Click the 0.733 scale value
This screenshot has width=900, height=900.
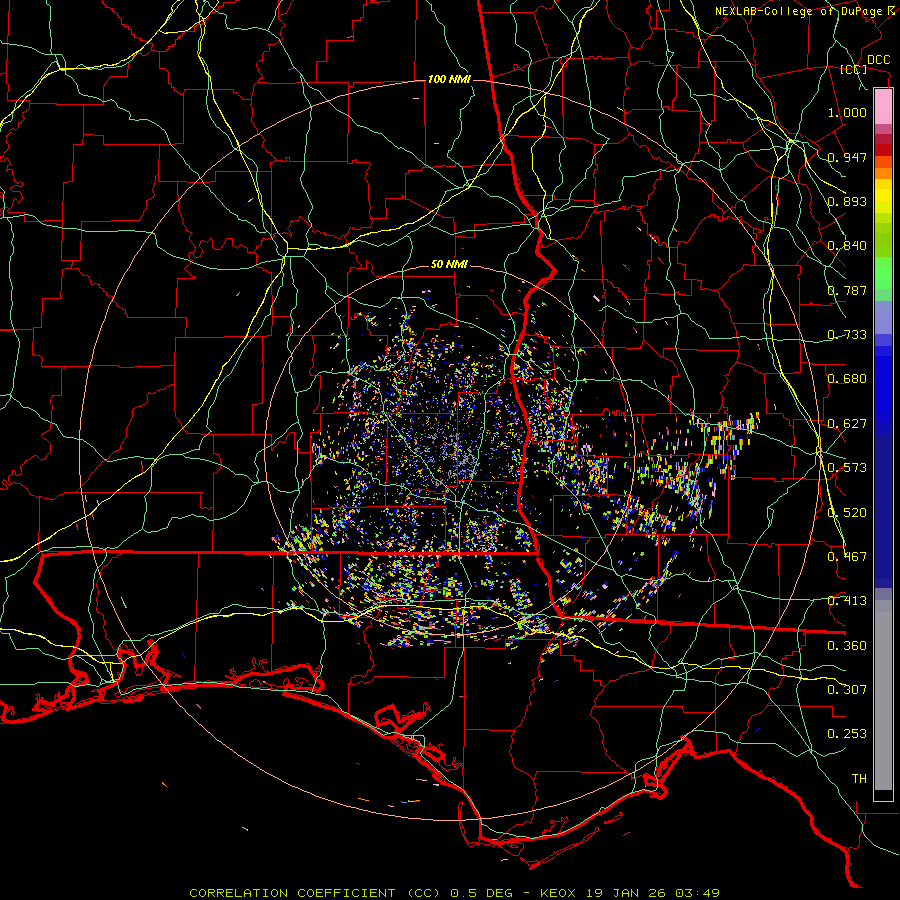coord(847,335)
